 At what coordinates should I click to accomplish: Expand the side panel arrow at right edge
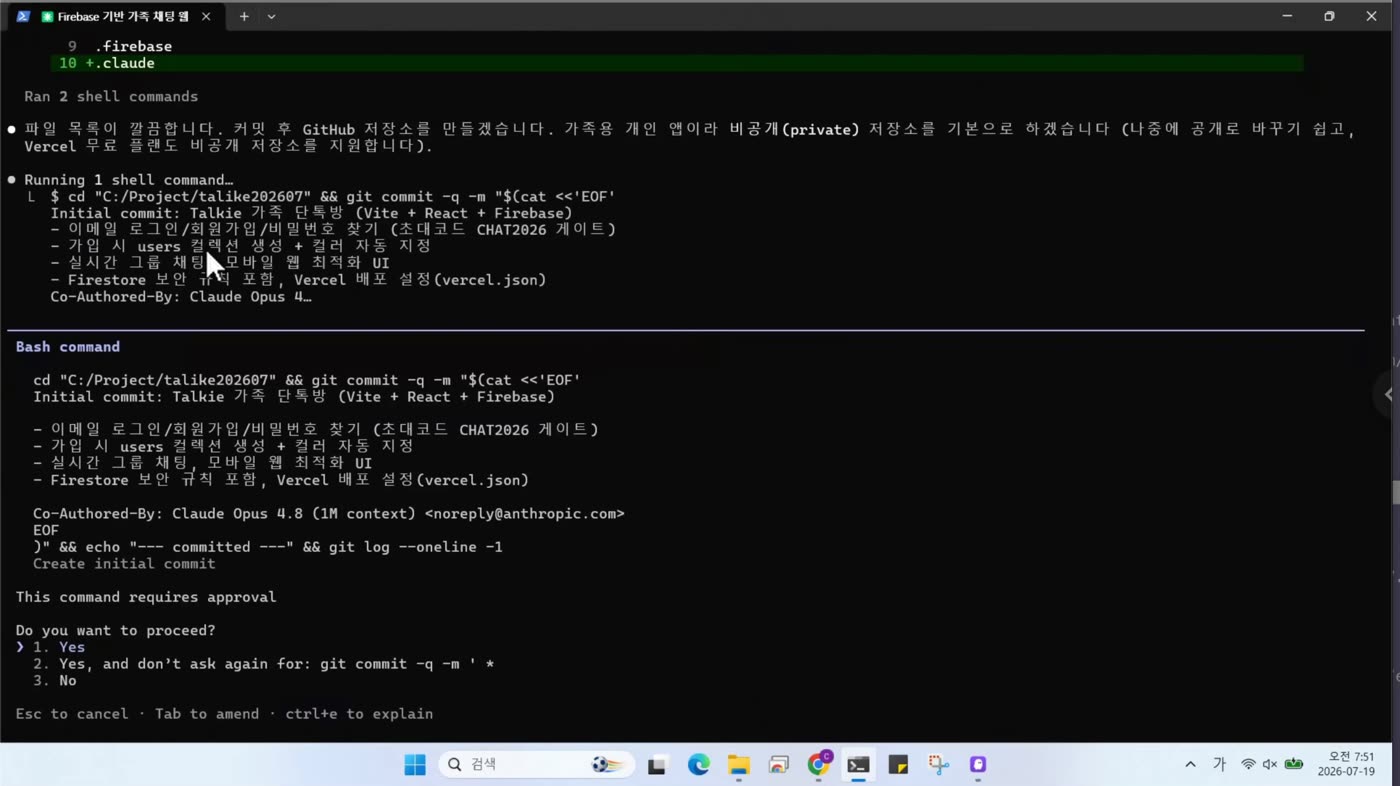click(1388, 394)
